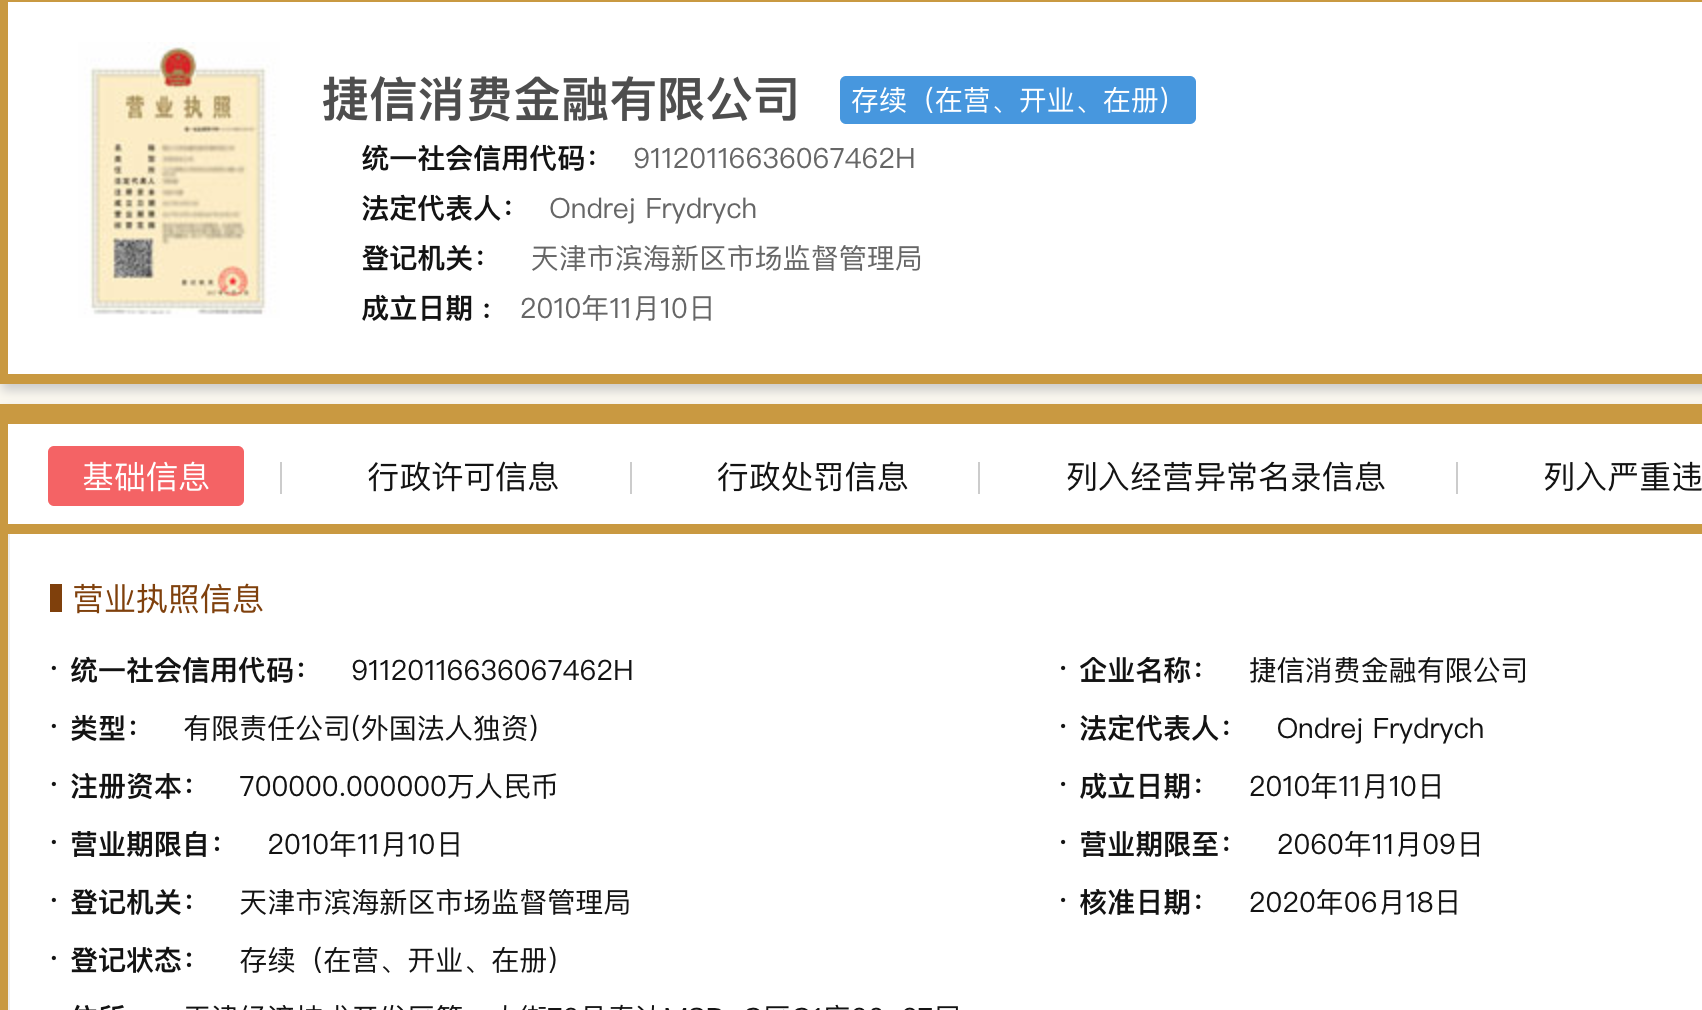1702x1010 pixels.
Task: Click the 营业执照信息 section heading
Action: [167, 598]
